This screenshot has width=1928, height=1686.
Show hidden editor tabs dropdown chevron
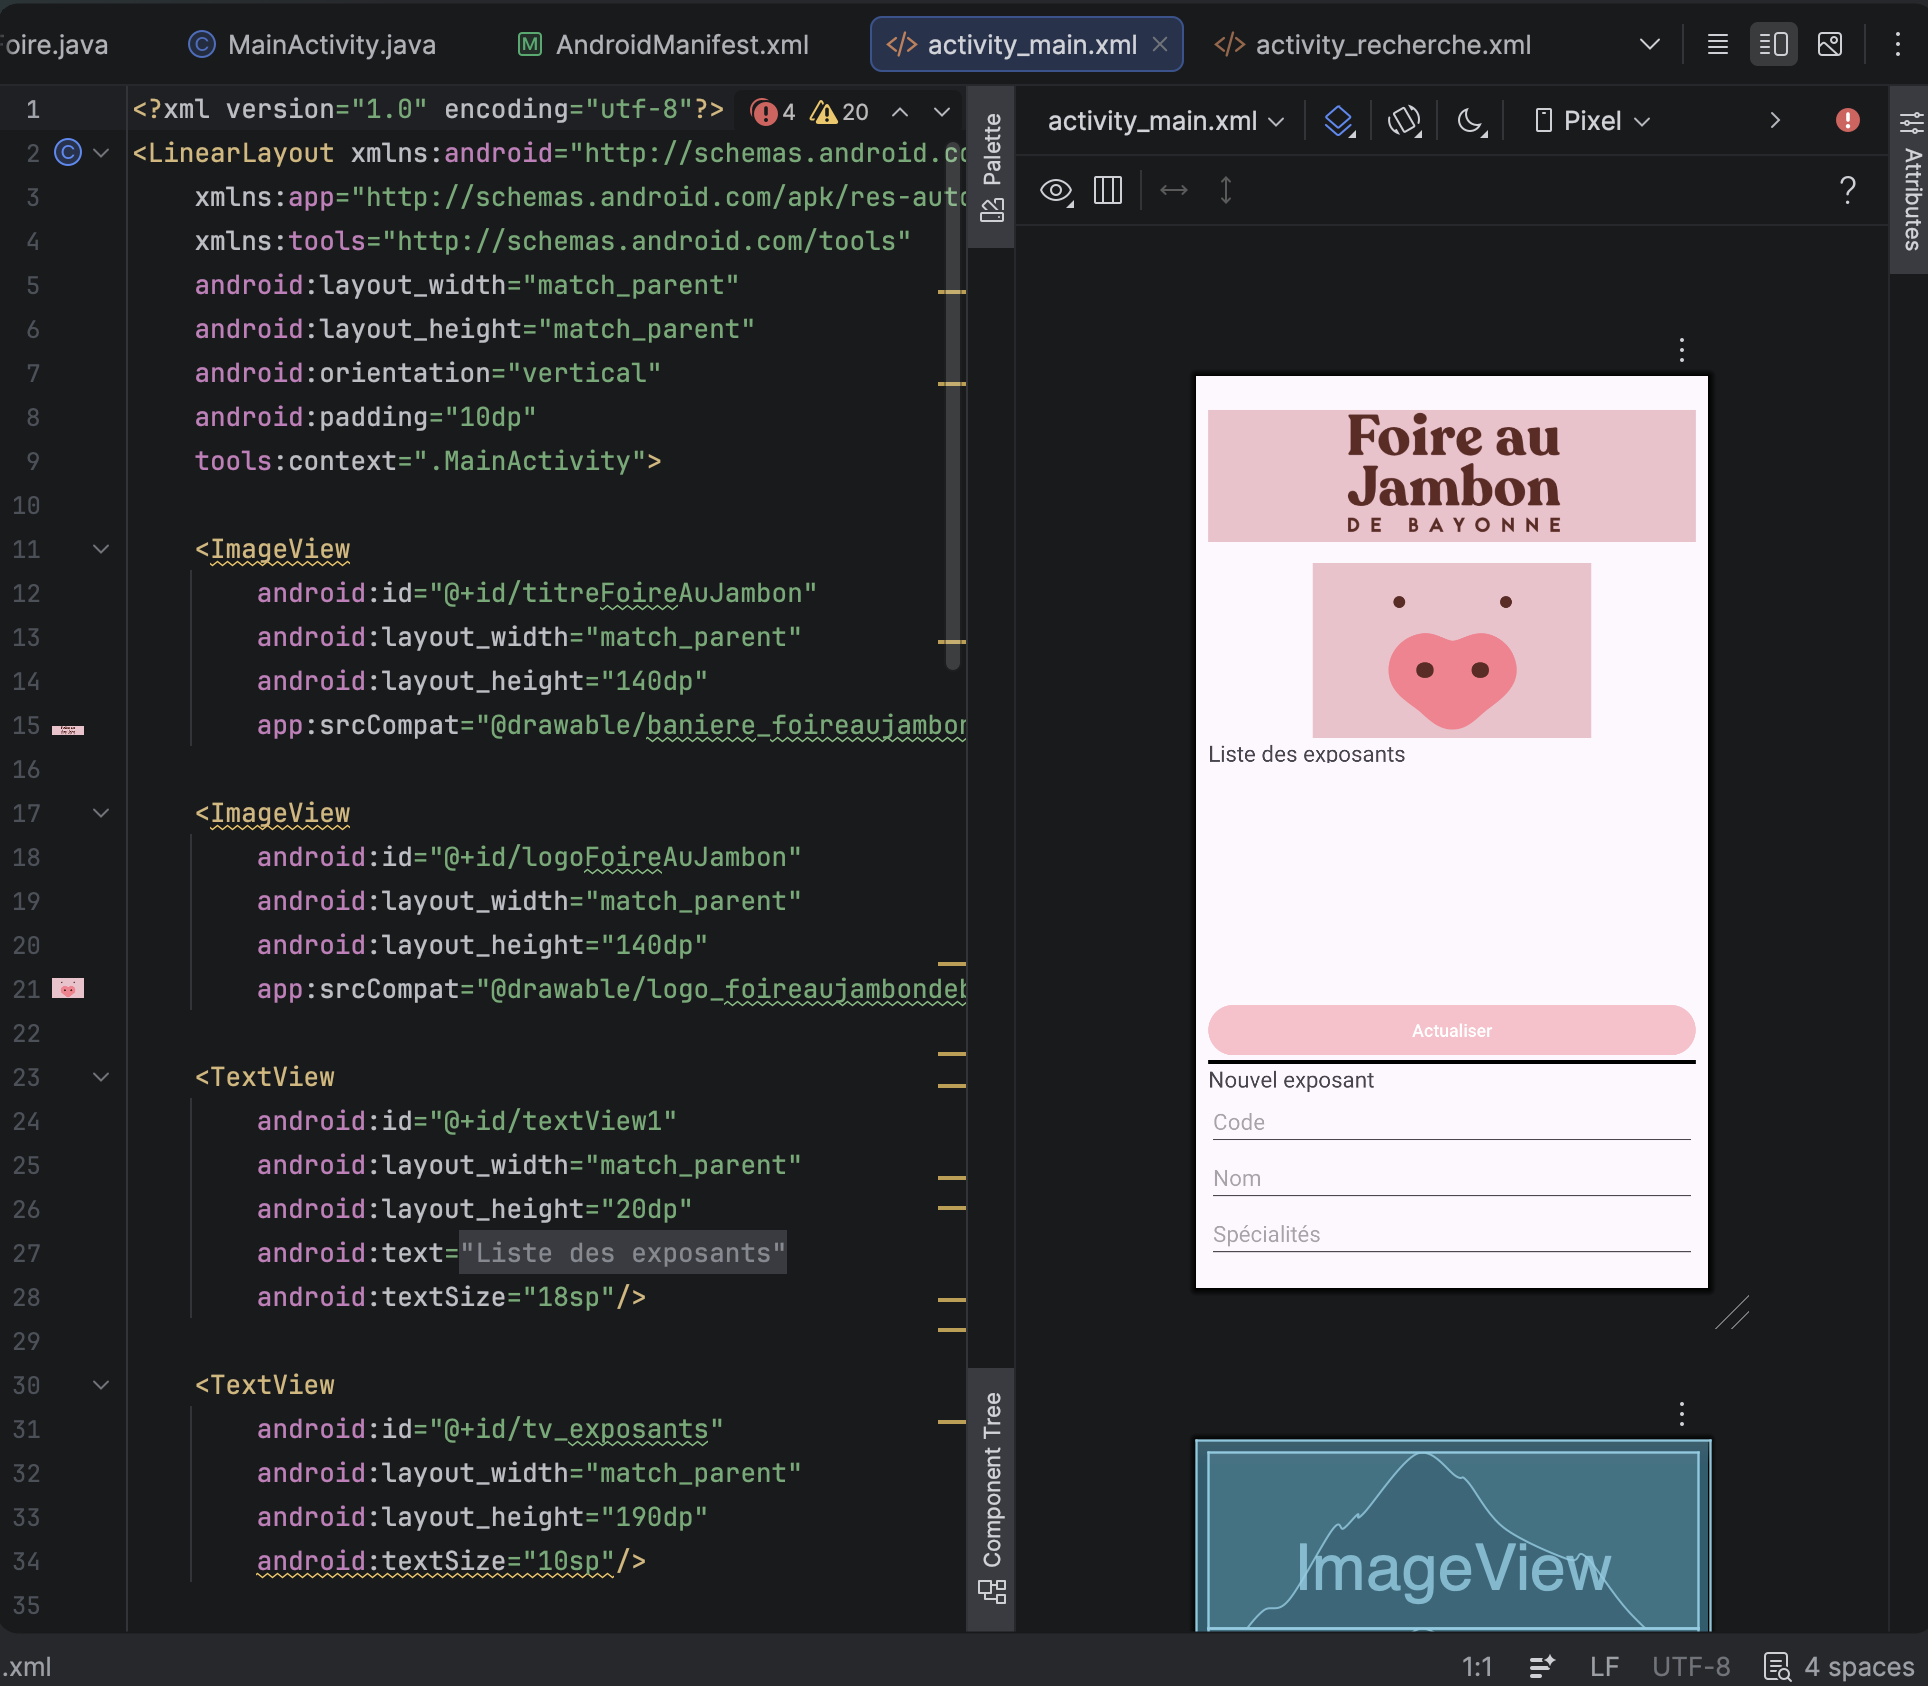pos(1650,44)
